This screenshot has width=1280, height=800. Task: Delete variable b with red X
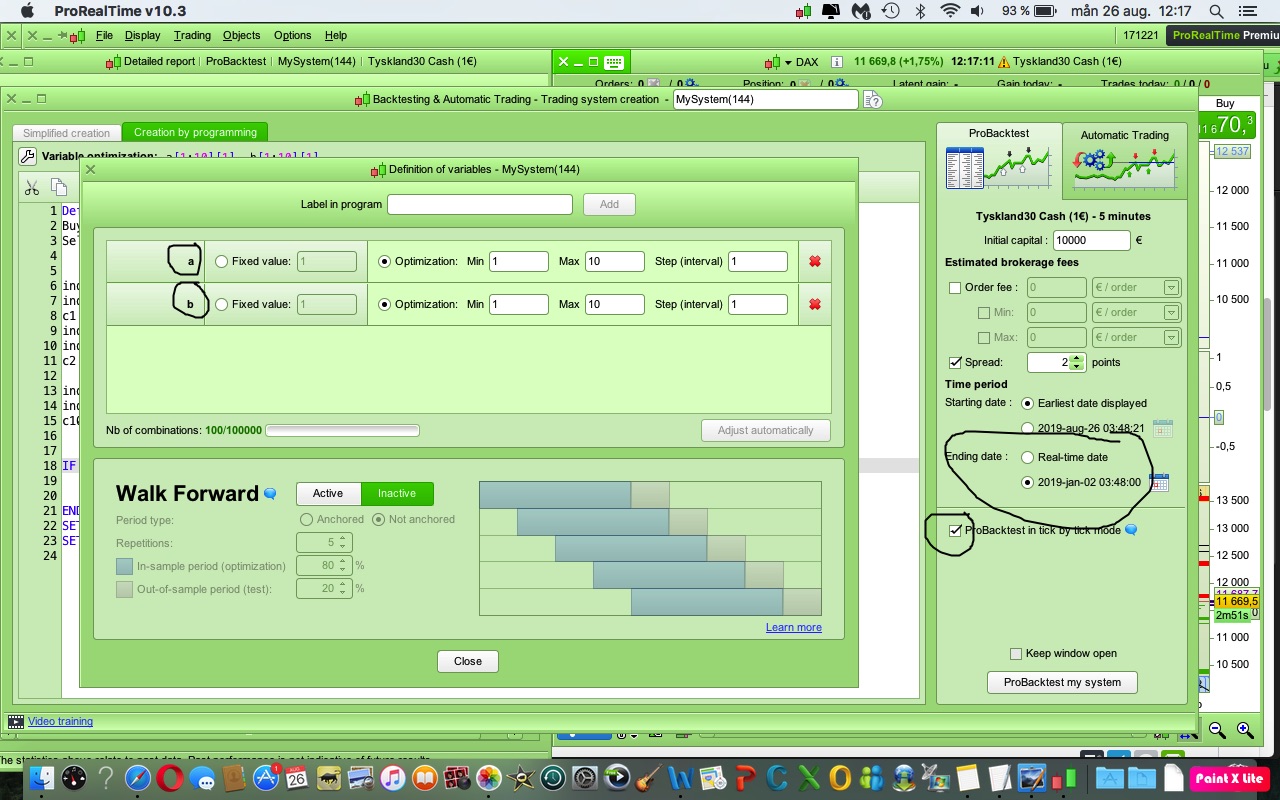point(815,304)
